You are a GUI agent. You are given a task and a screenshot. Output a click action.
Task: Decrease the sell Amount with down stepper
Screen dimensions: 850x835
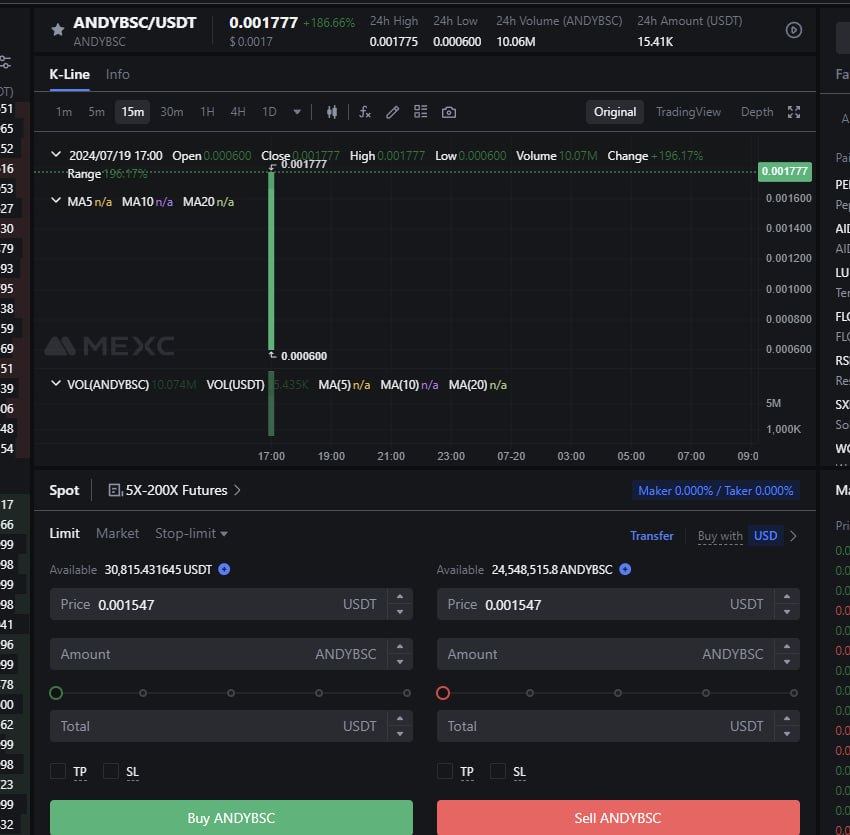tap(787, 661)
